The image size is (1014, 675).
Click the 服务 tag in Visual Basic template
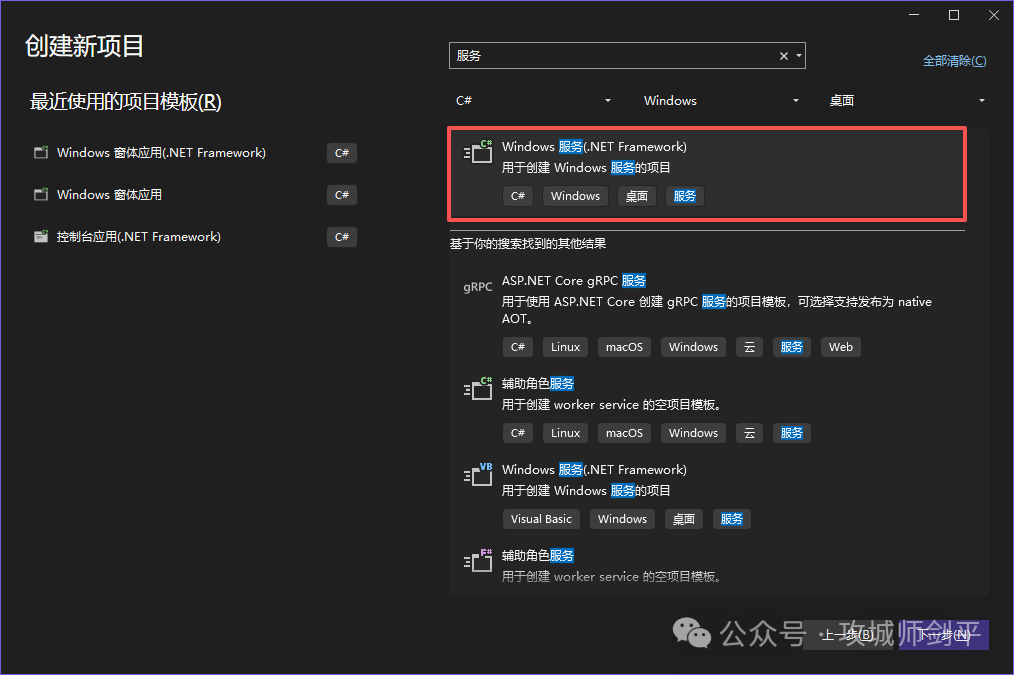pos(731,519)
